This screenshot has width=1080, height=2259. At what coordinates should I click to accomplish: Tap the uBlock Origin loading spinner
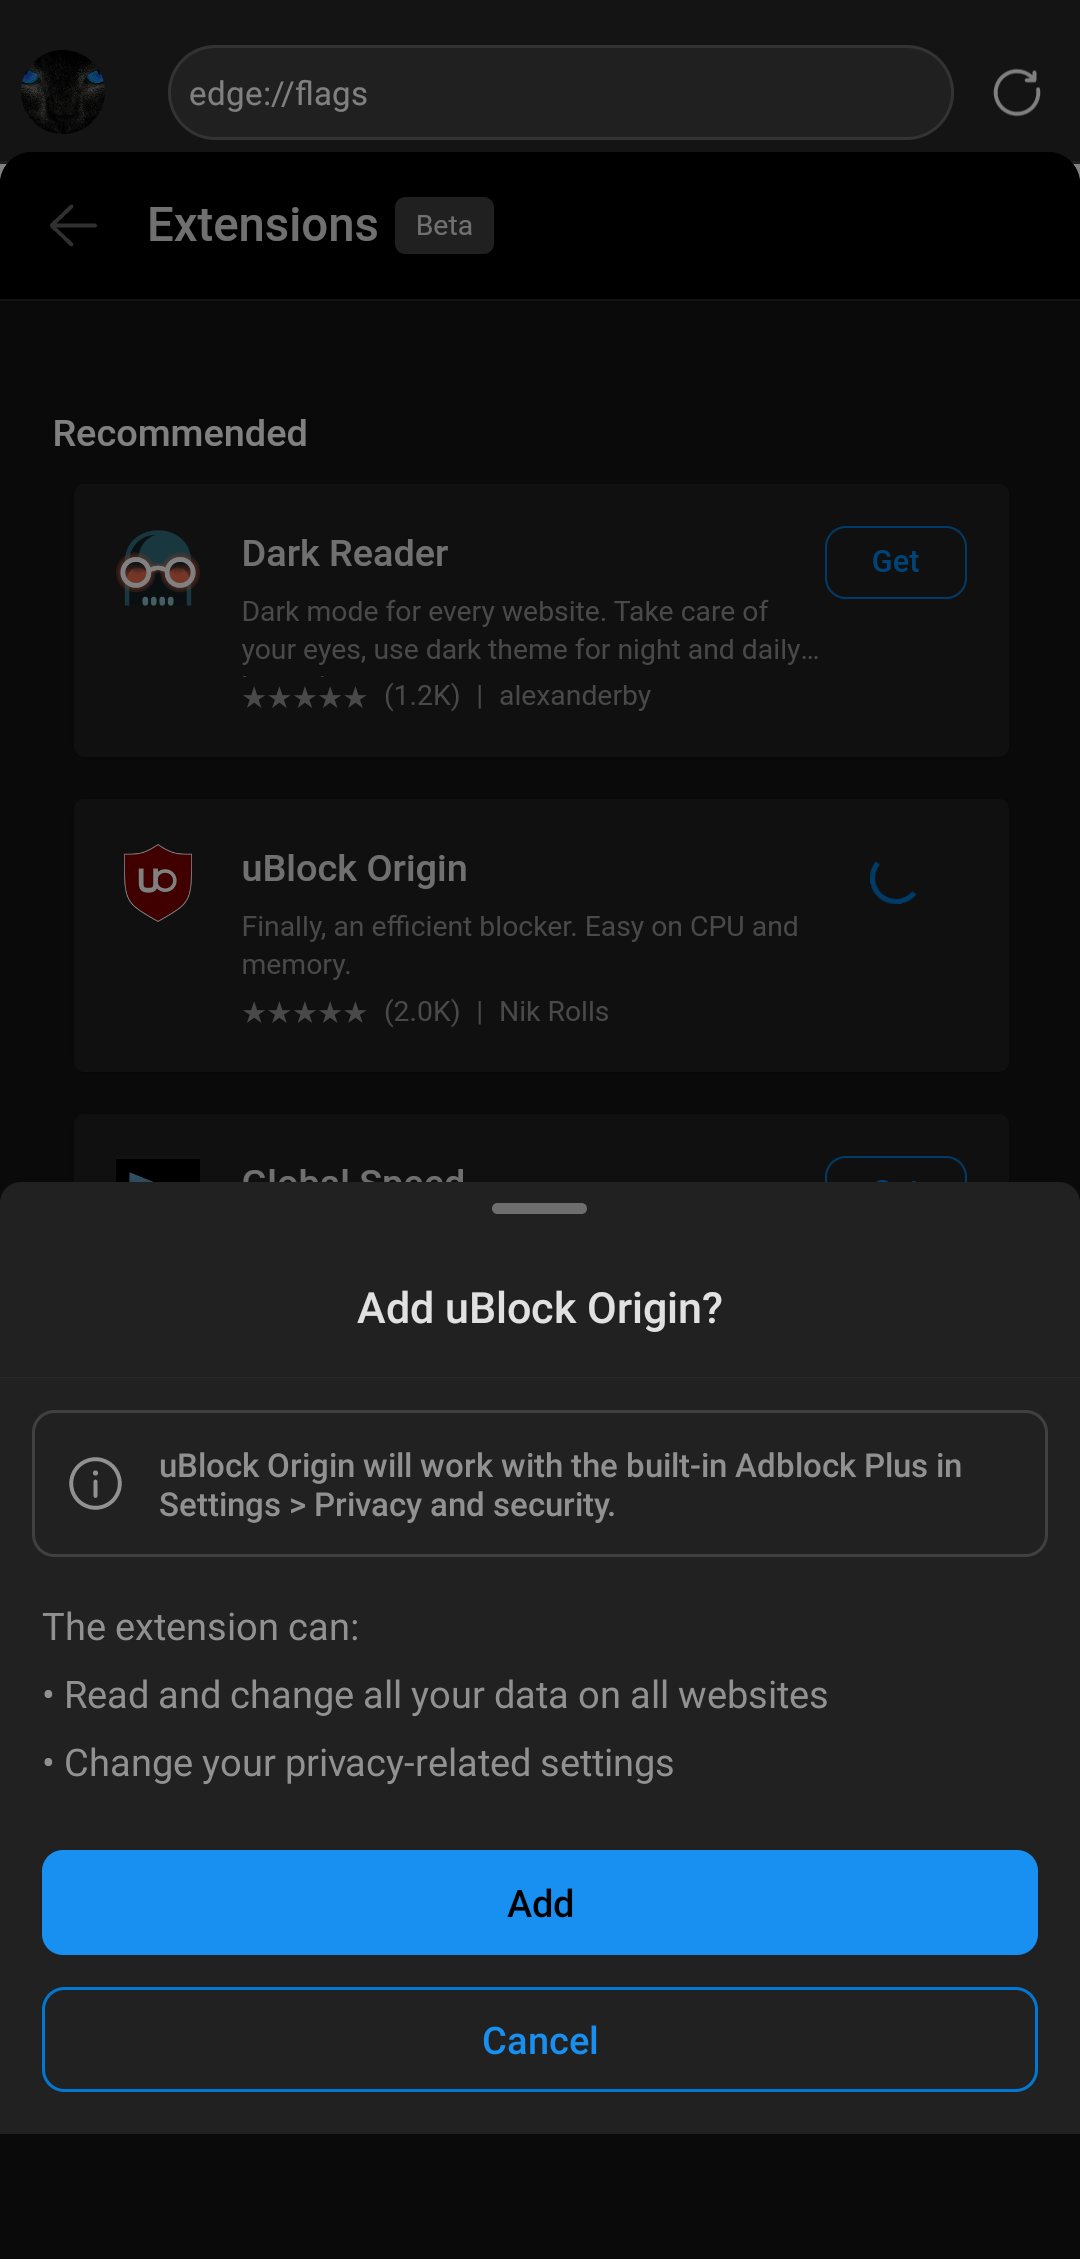(x=894, y=879)
